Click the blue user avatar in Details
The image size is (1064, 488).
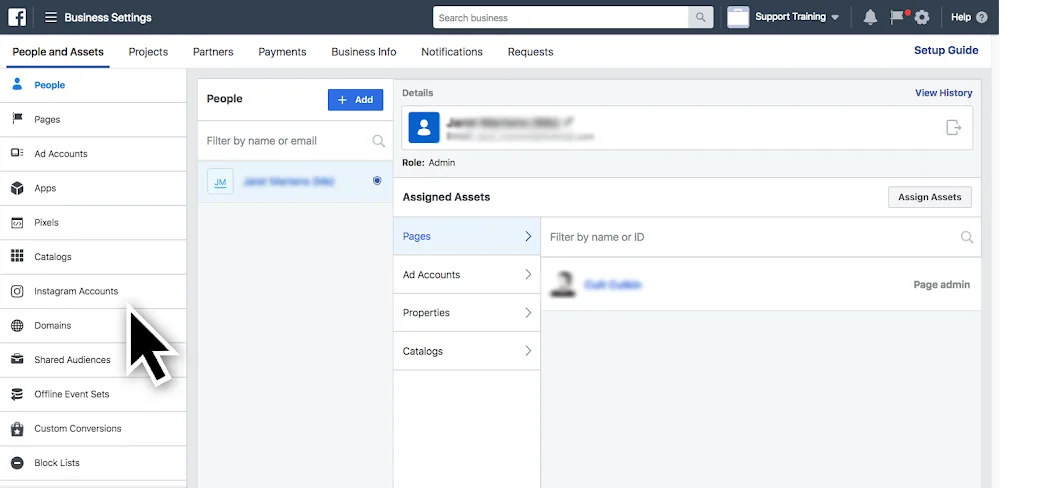[424, 128]
